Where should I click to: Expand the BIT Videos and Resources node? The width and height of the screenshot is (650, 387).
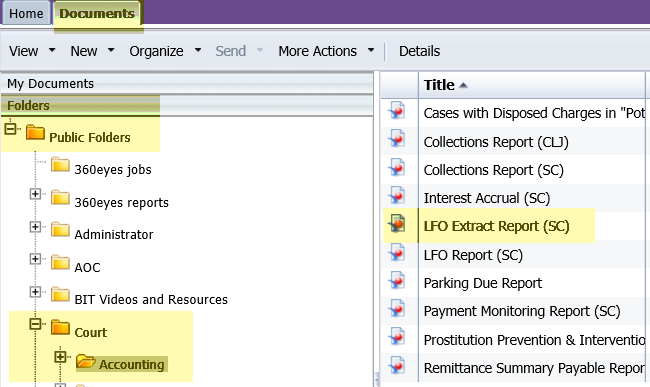[36, 292]
